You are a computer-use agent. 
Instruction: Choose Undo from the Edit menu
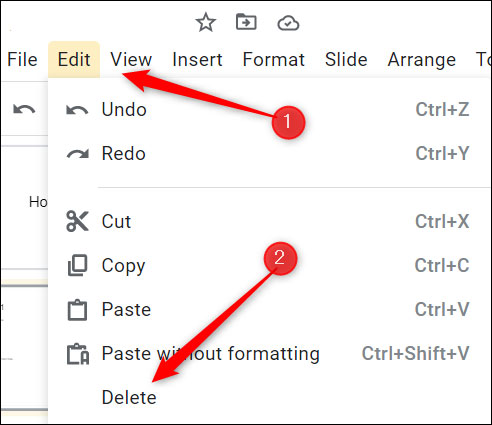pos(270,109)
